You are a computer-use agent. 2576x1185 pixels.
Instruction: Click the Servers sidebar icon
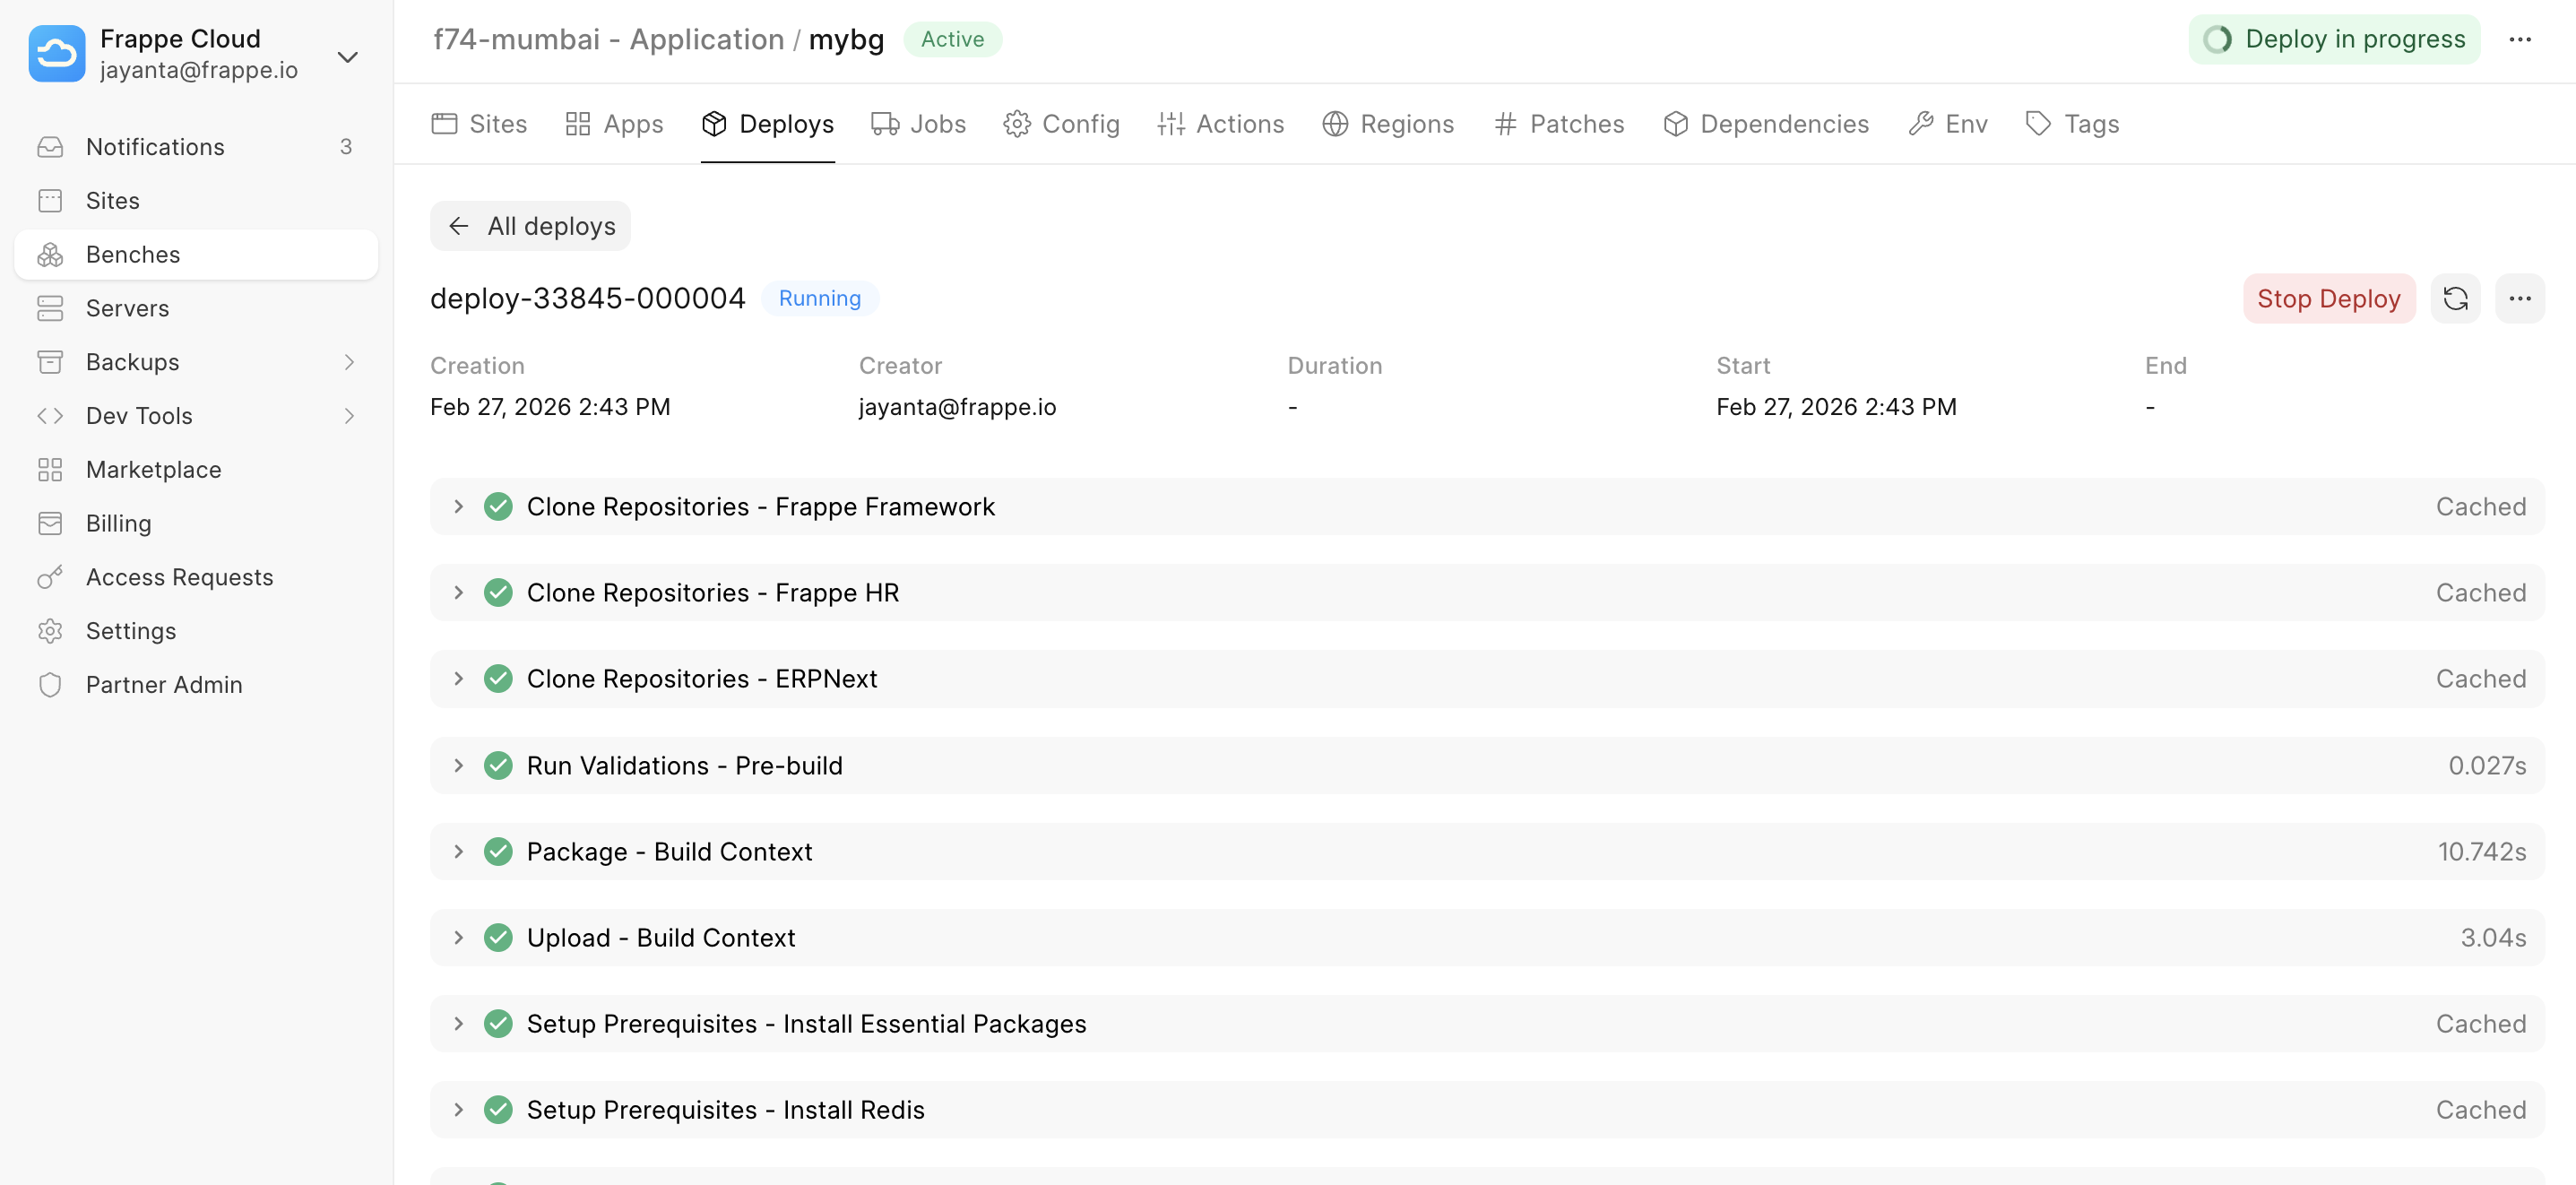pyautogui.click(x=50, y=308)
